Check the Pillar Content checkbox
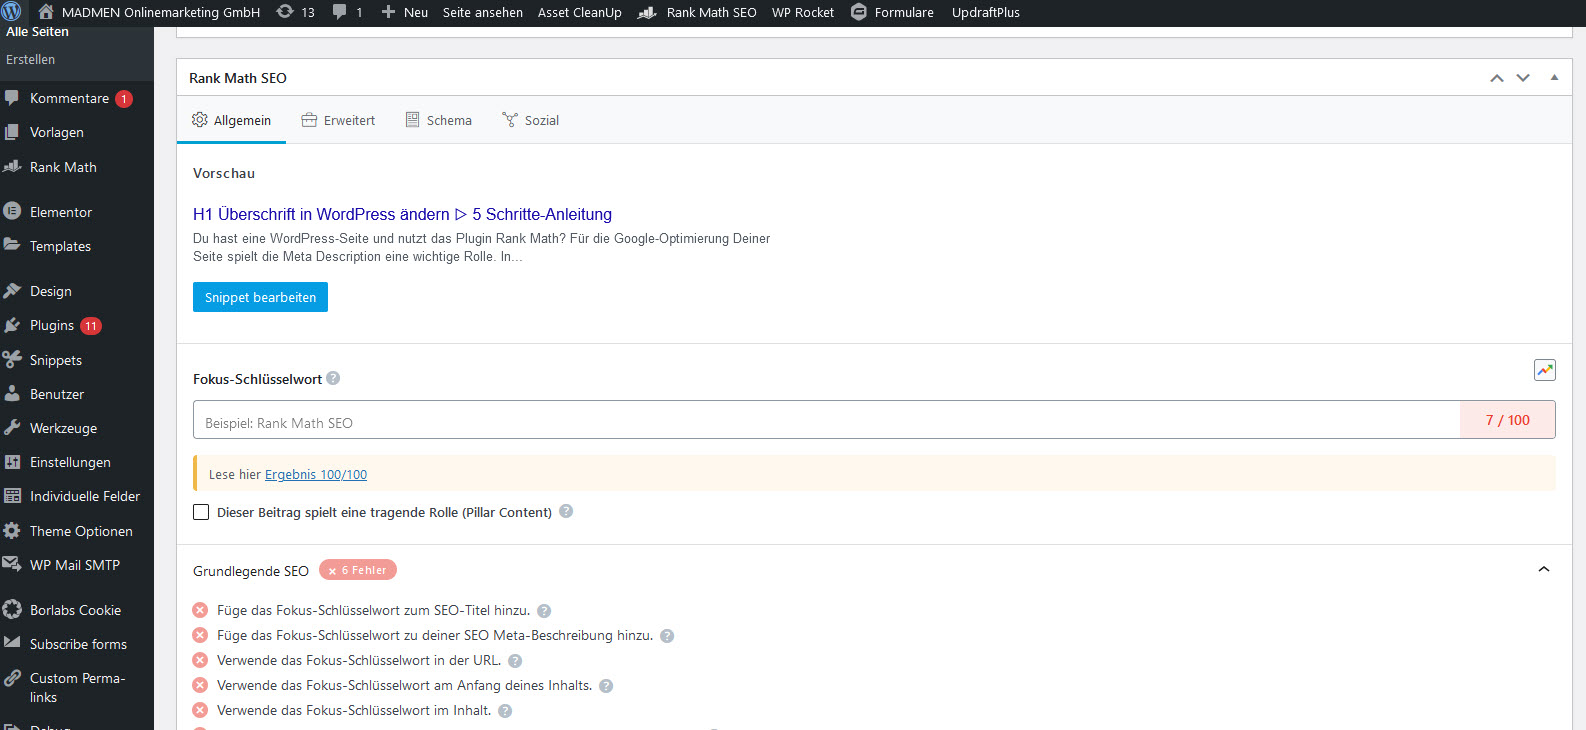The width and height of the screenshot is (1586, 730). point(201,512)
